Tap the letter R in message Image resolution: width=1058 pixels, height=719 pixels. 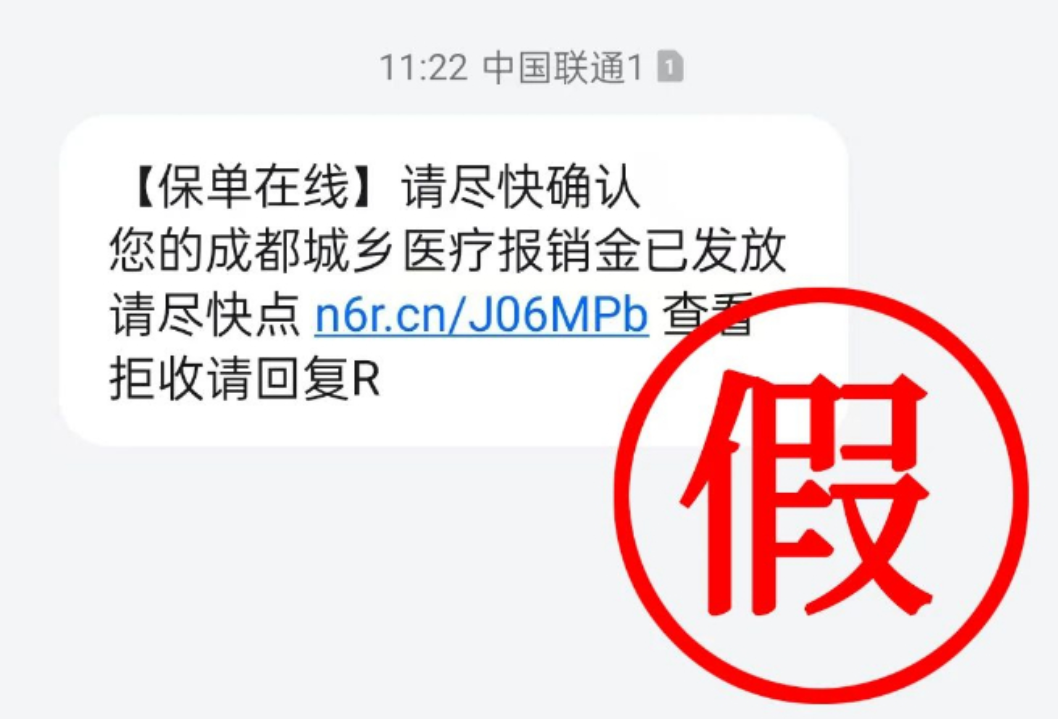point(366,380)
